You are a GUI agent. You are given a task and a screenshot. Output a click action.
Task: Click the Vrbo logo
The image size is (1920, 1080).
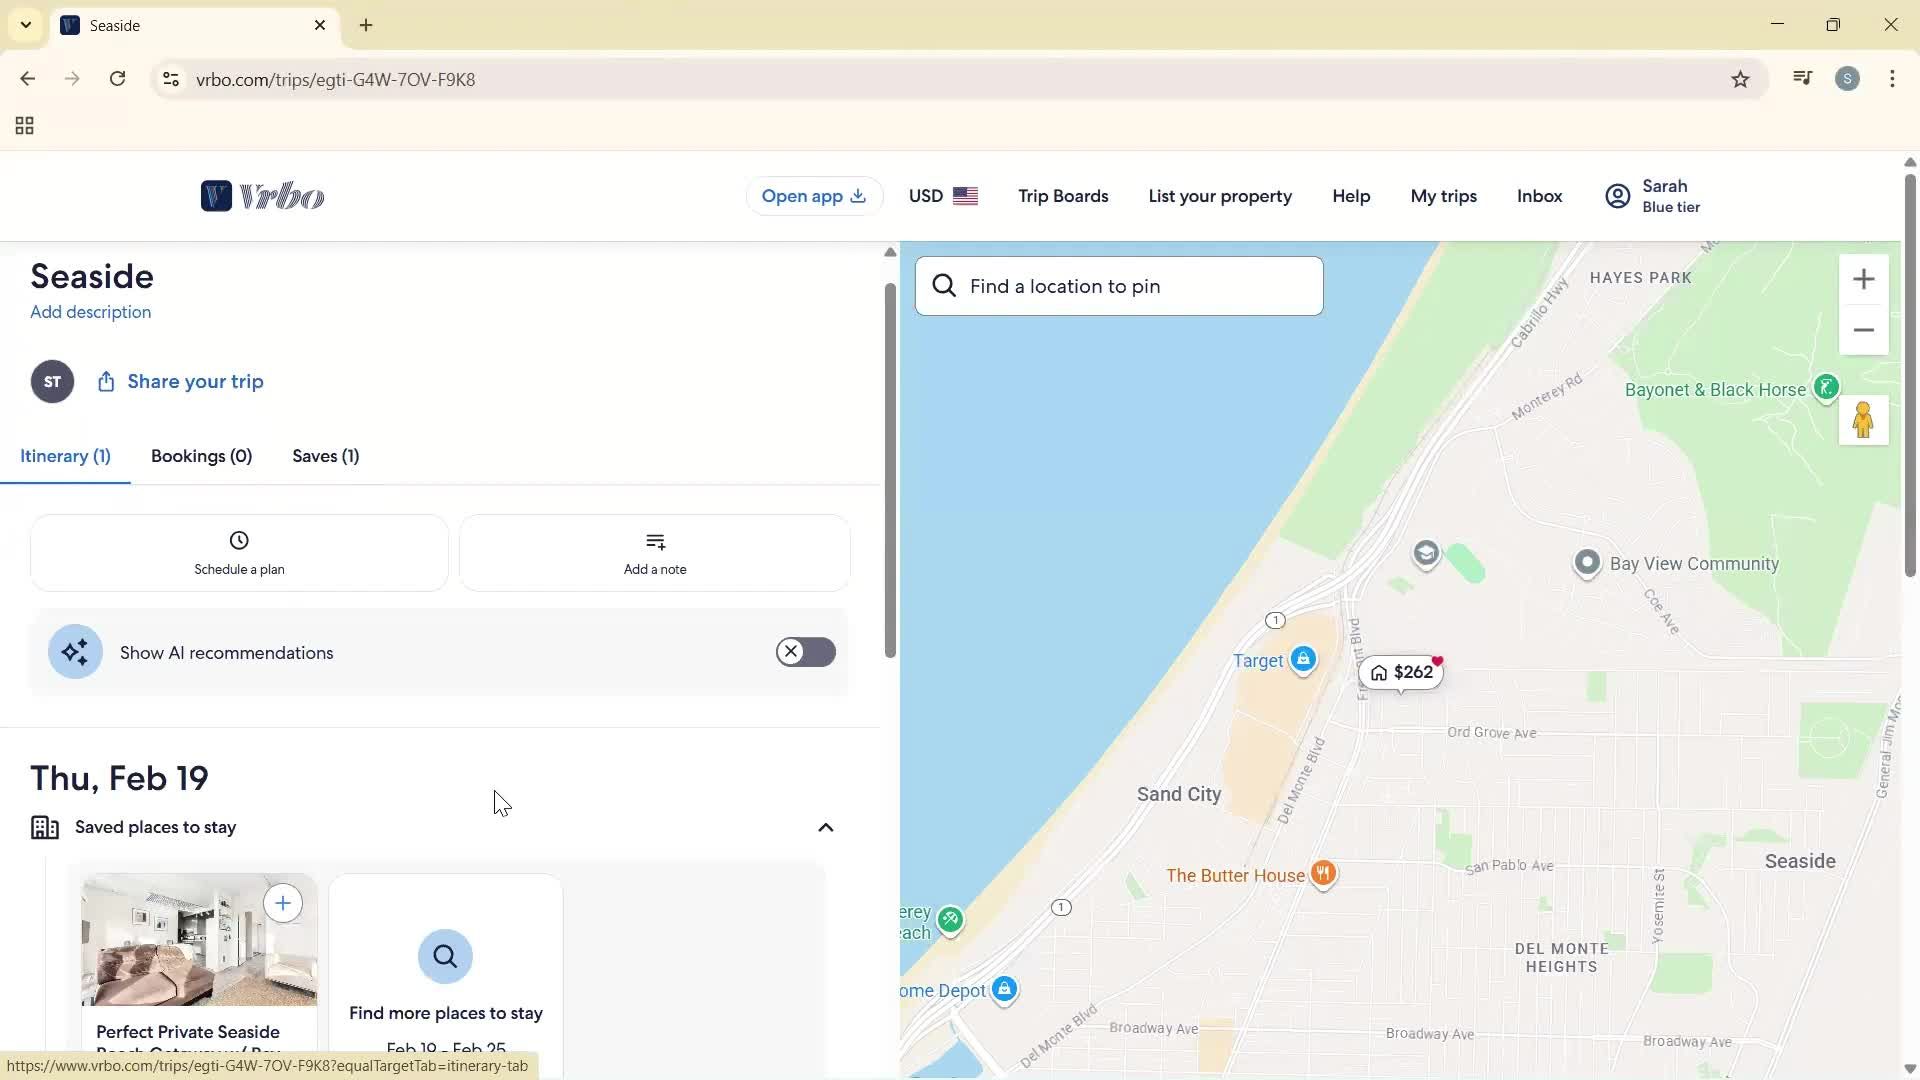point(262,195)
